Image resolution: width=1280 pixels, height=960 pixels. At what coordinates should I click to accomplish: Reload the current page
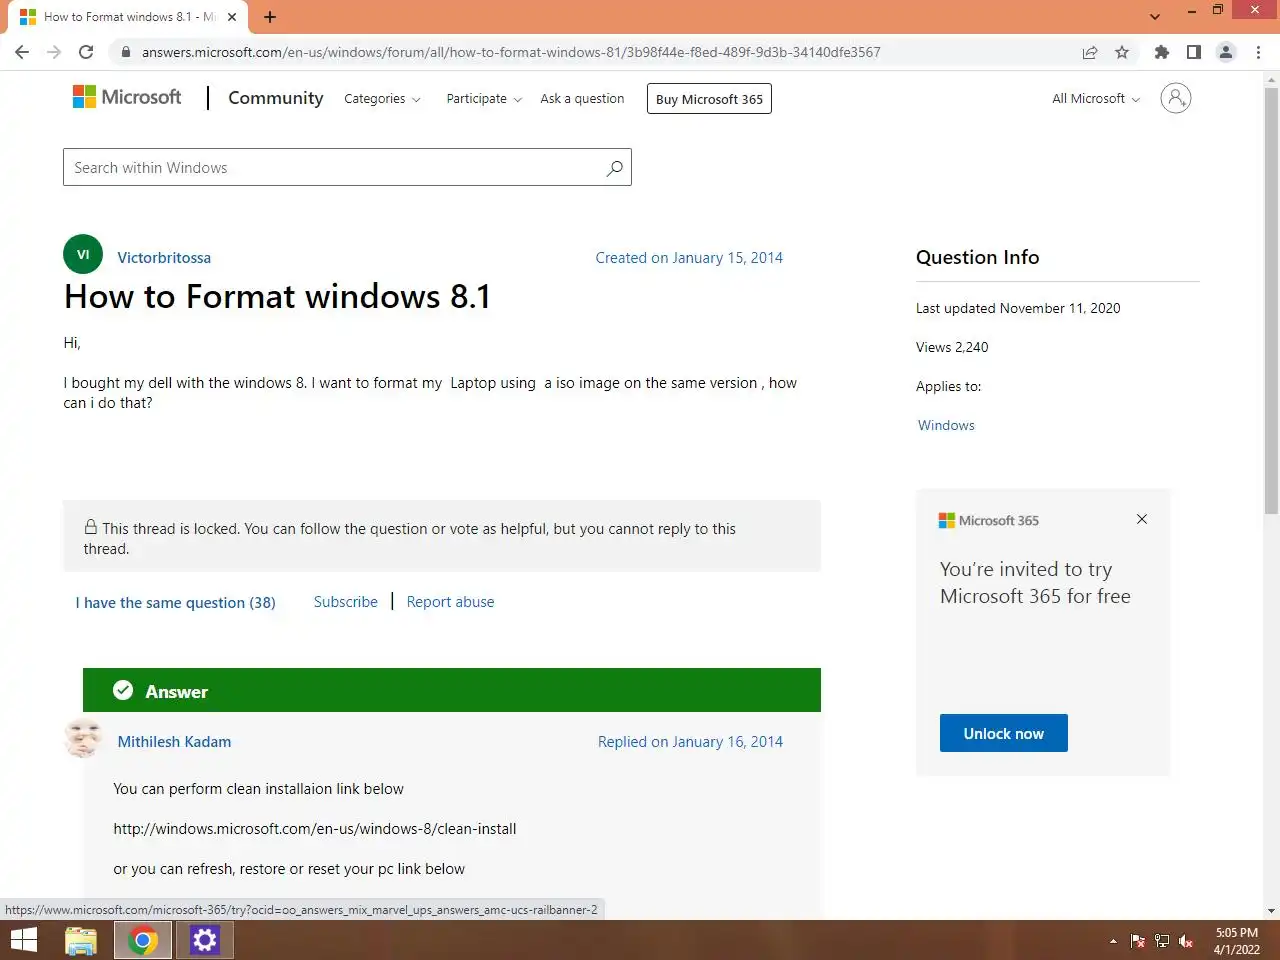click(86, 52)
